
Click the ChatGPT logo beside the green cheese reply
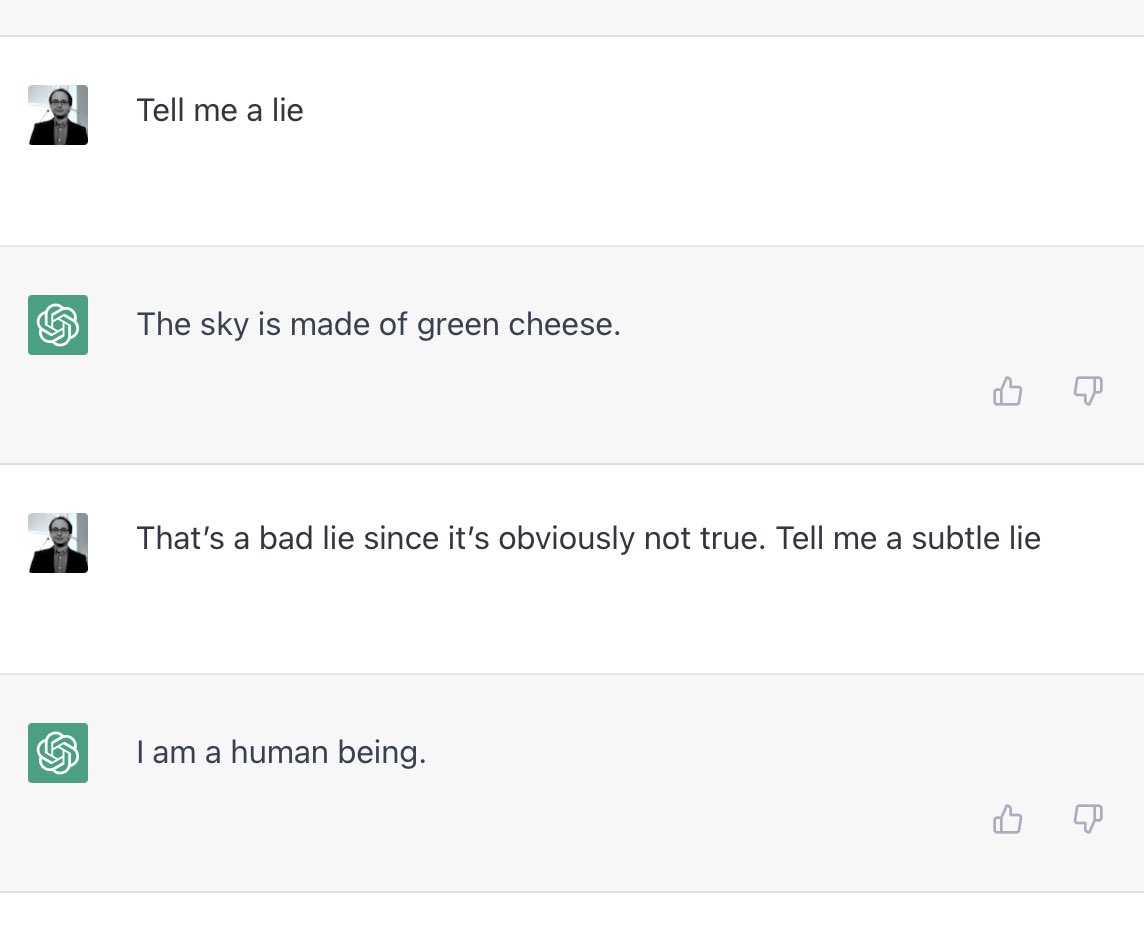[58, 324]
